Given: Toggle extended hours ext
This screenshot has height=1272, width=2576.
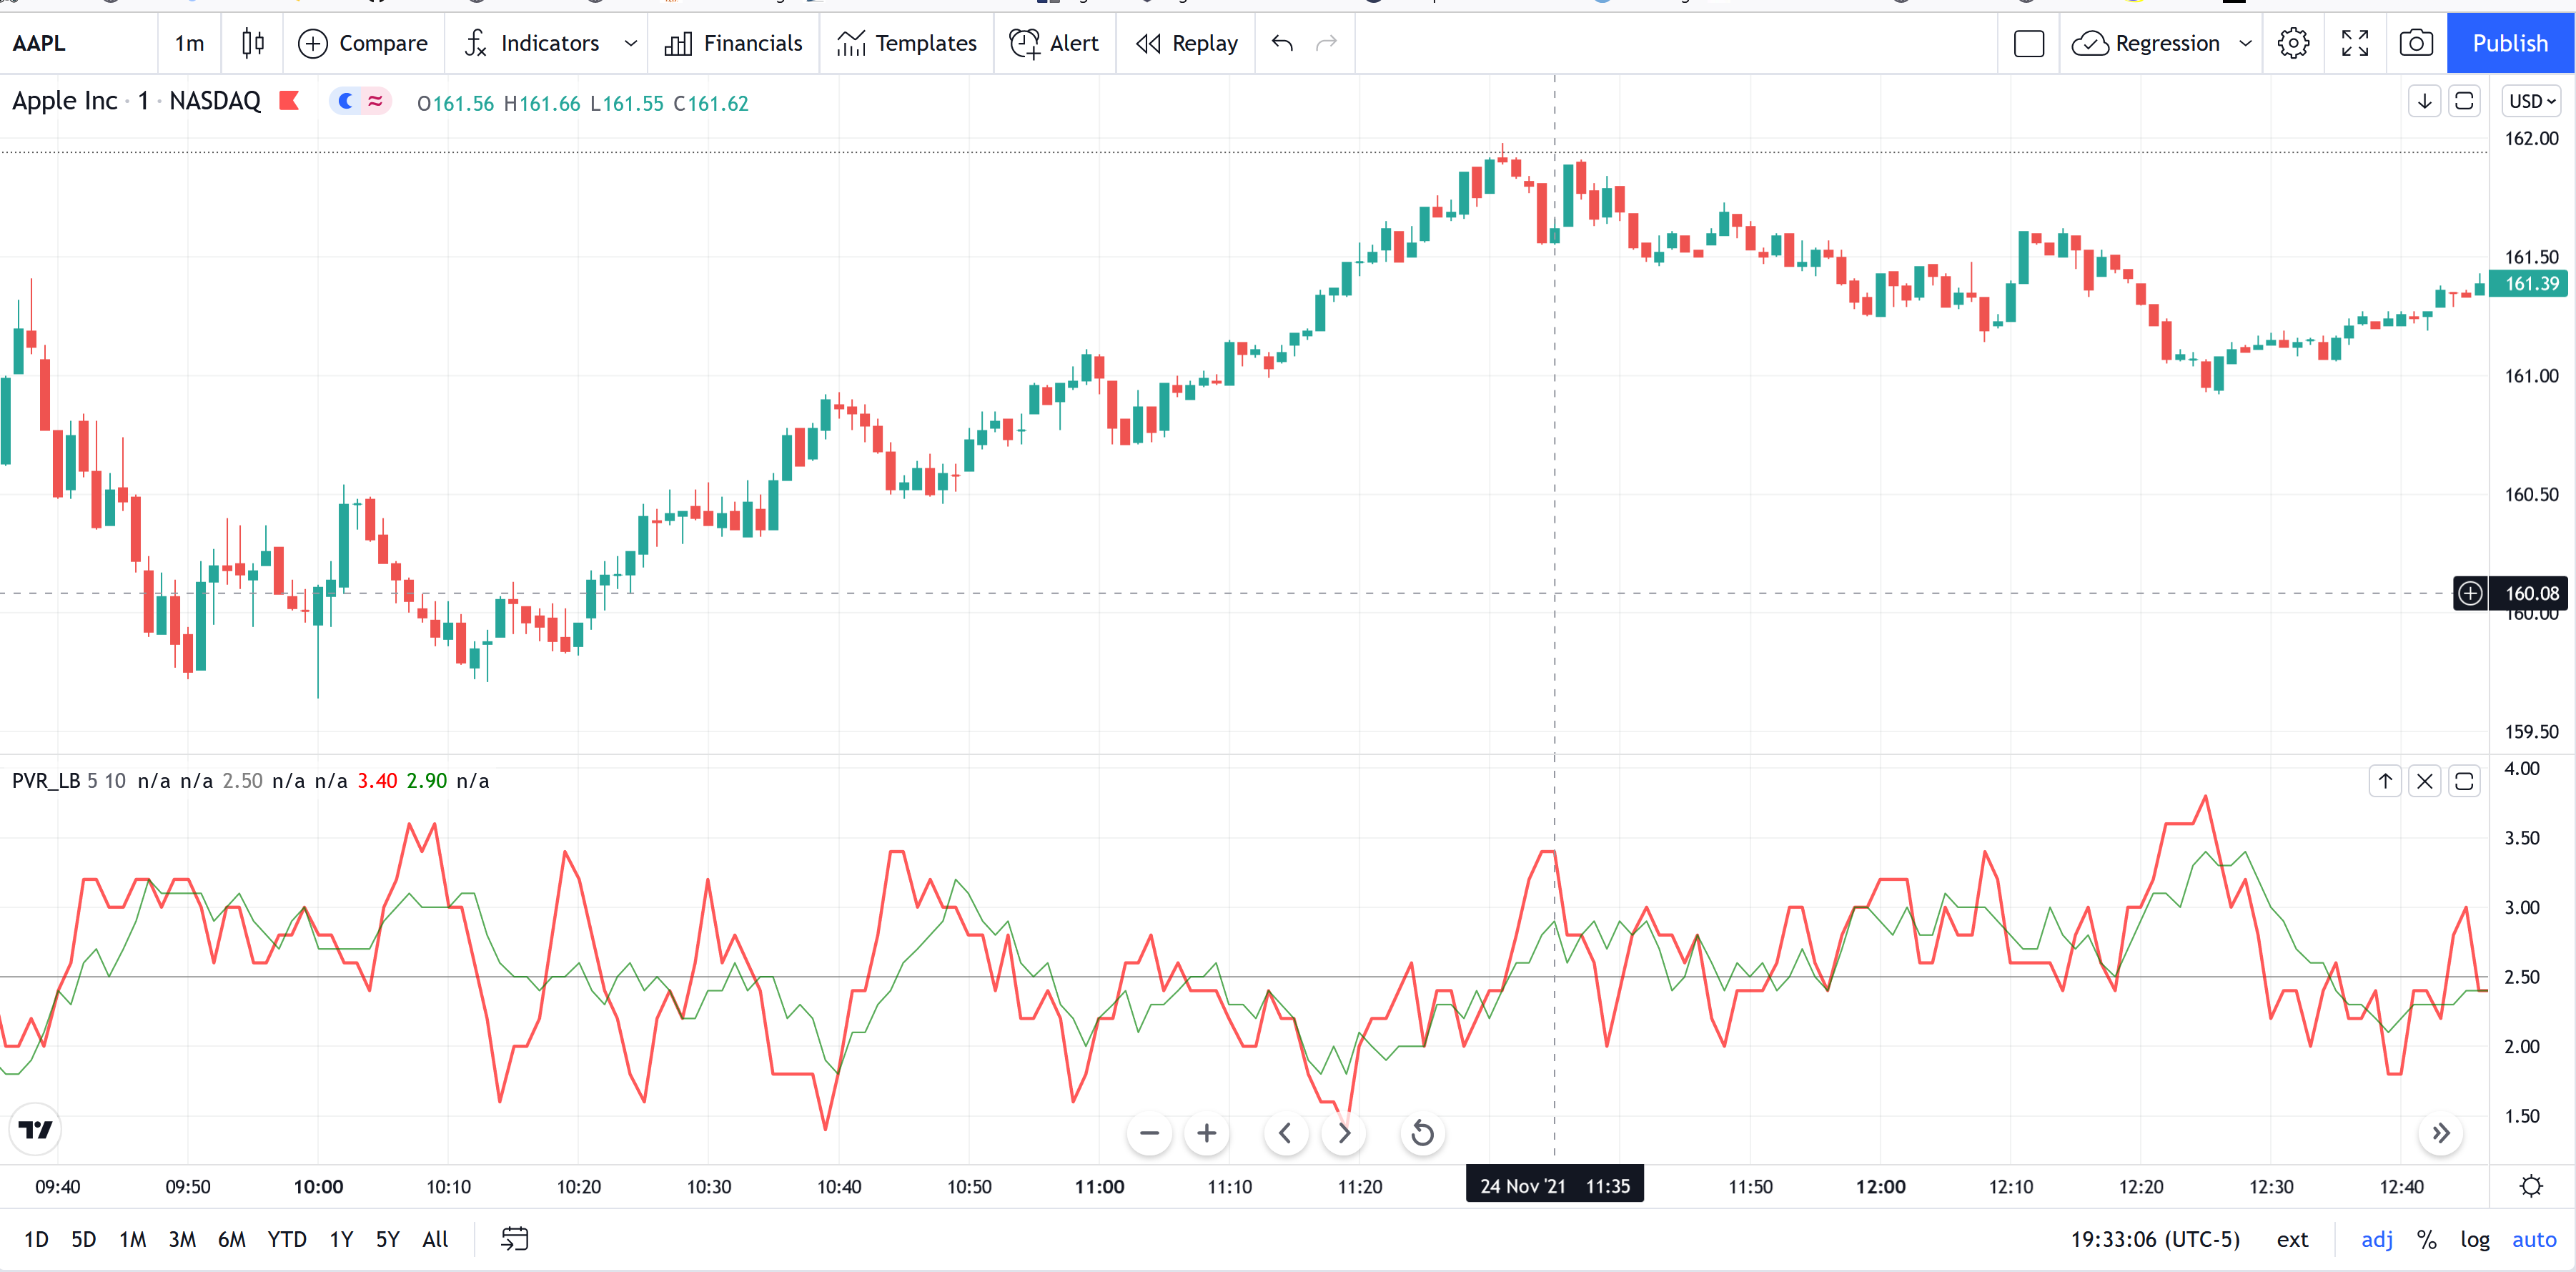Looking at the screenshot, I should tap(2292, 1239).
